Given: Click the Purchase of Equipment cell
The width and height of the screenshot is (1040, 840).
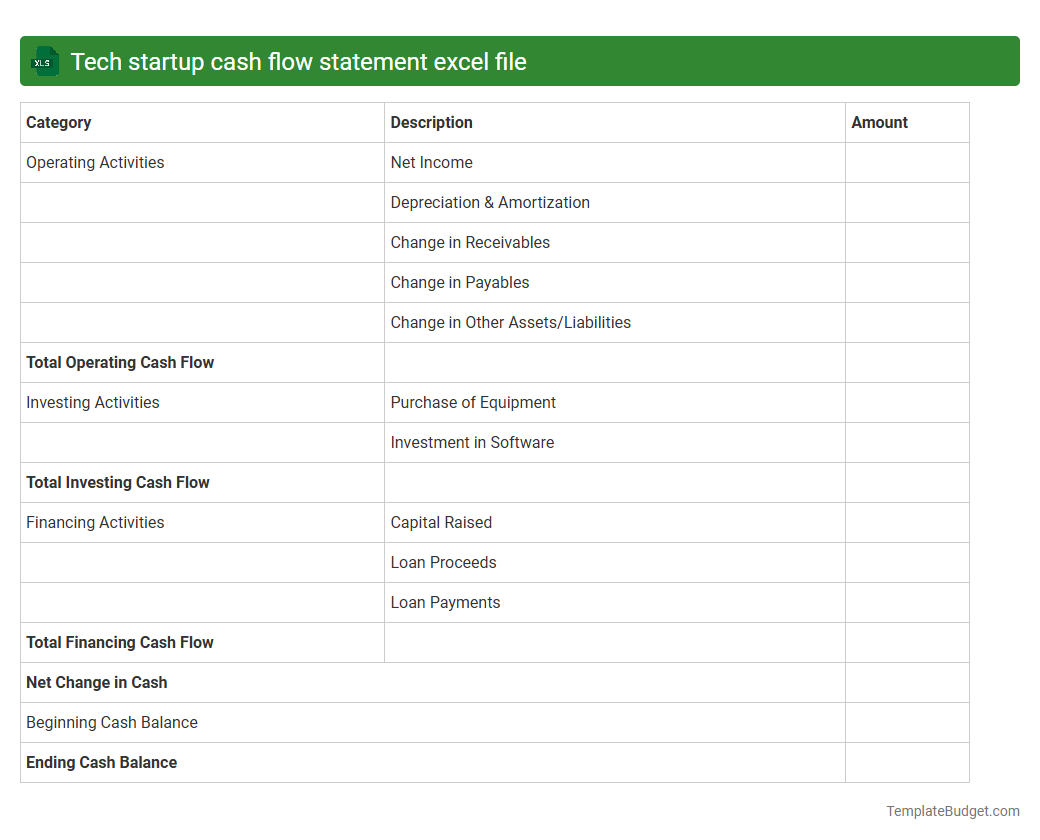Looking at the screenshot, I should pyautogui.click(x=473, y=402).
